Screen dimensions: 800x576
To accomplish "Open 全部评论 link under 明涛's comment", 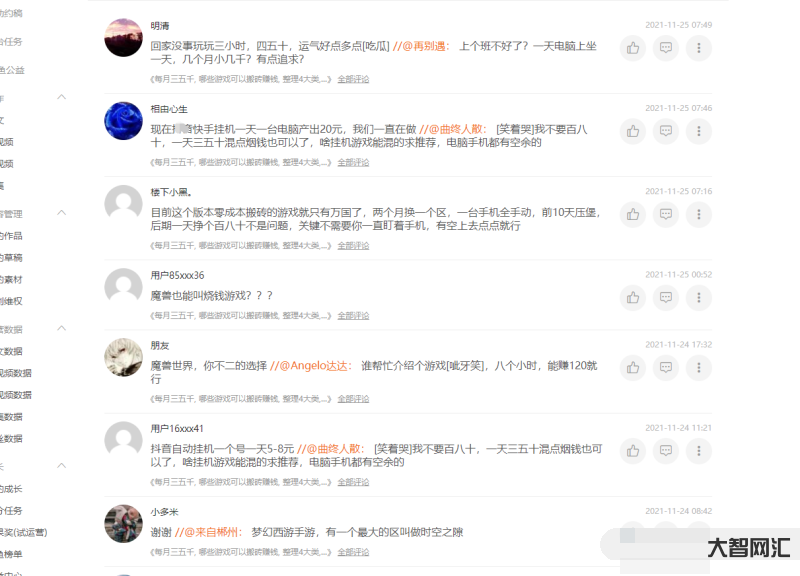I will (353, 79).
